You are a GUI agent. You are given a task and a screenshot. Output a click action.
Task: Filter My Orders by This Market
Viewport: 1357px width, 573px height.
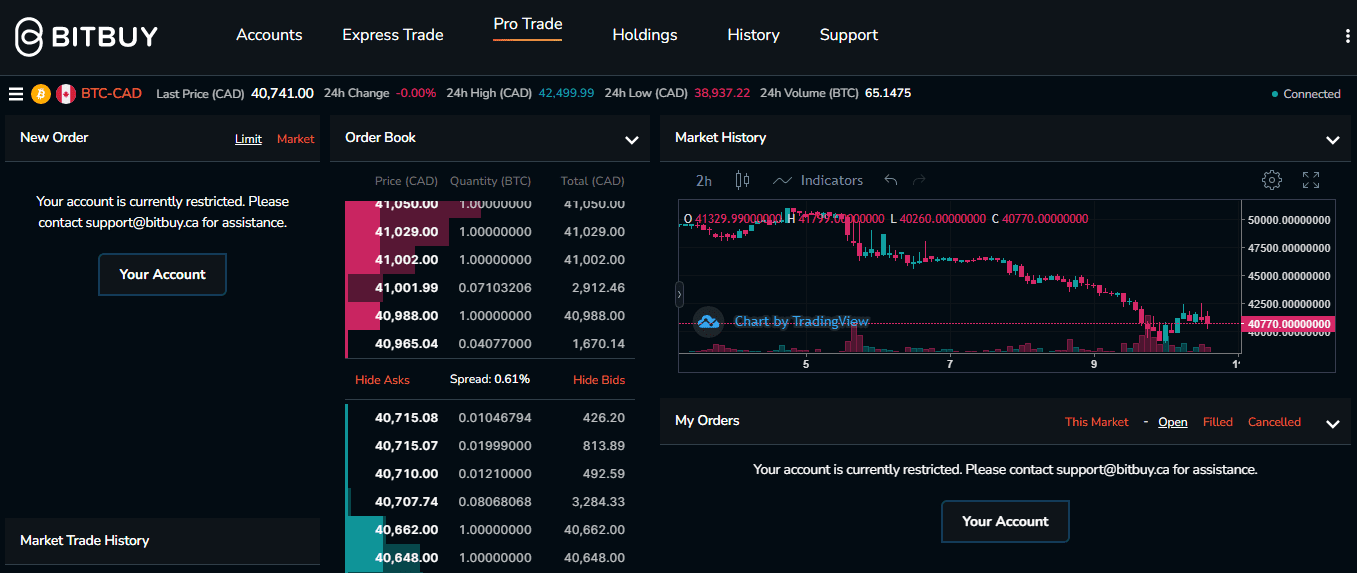pos(1096,422)
